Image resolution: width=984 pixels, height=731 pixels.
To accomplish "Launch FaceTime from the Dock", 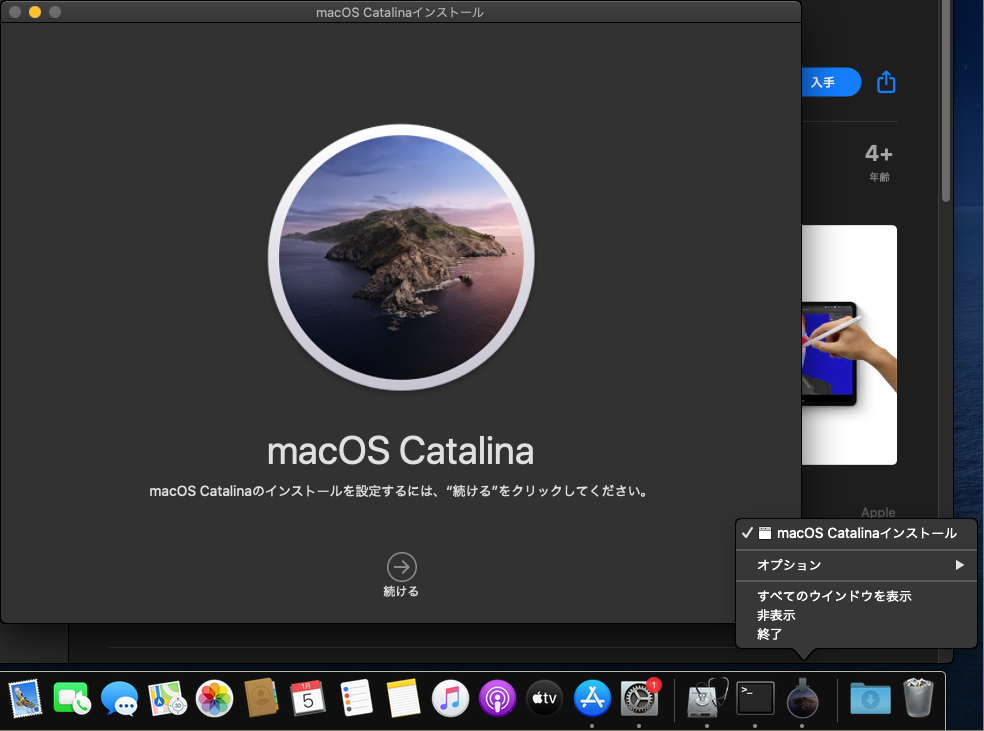I will 72,698.
